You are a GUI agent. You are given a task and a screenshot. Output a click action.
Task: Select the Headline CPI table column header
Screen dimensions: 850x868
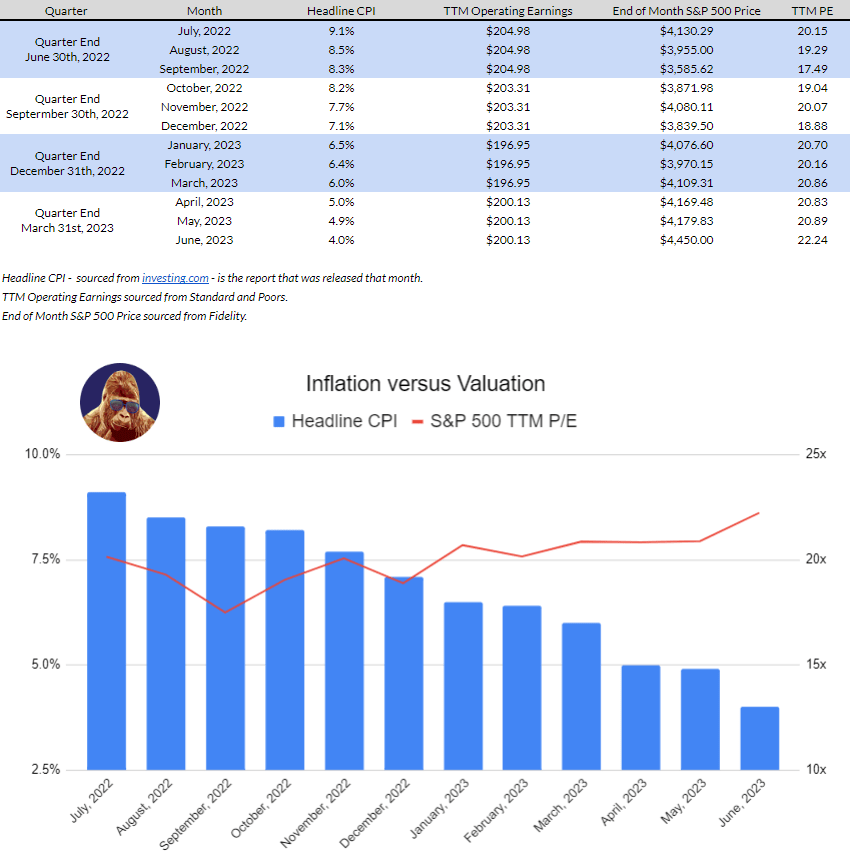coord(341,10)
